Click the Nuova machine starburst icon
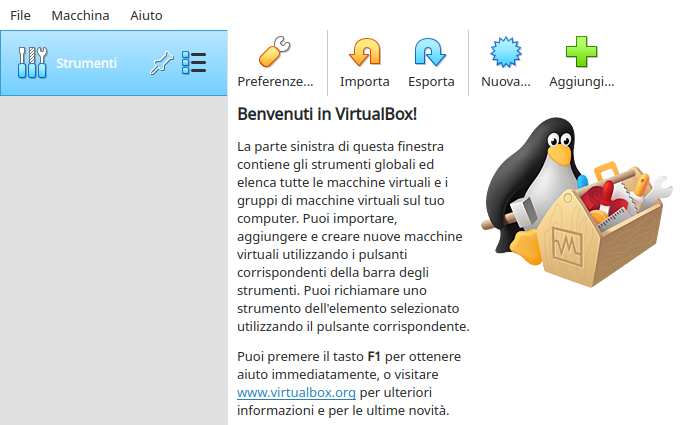 click(506, 52)
